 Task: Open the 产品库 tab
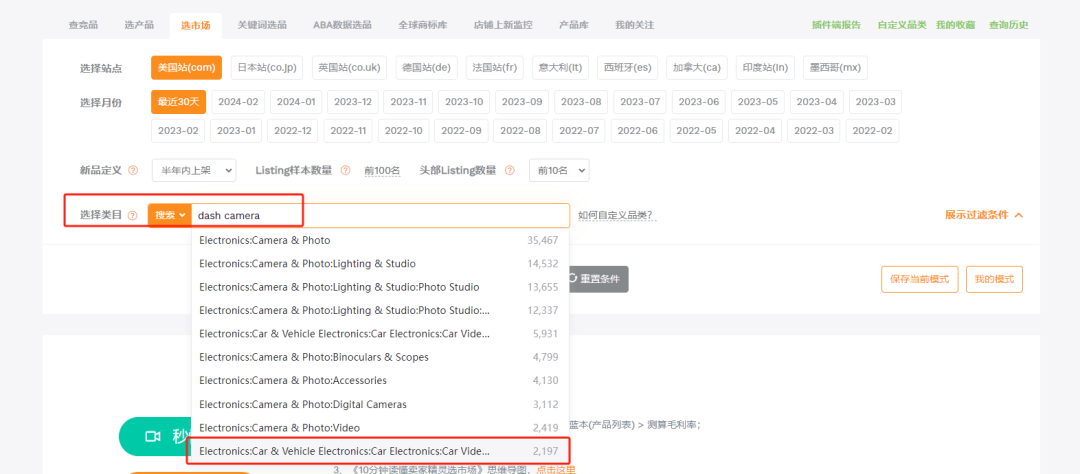tap(574, 25)
